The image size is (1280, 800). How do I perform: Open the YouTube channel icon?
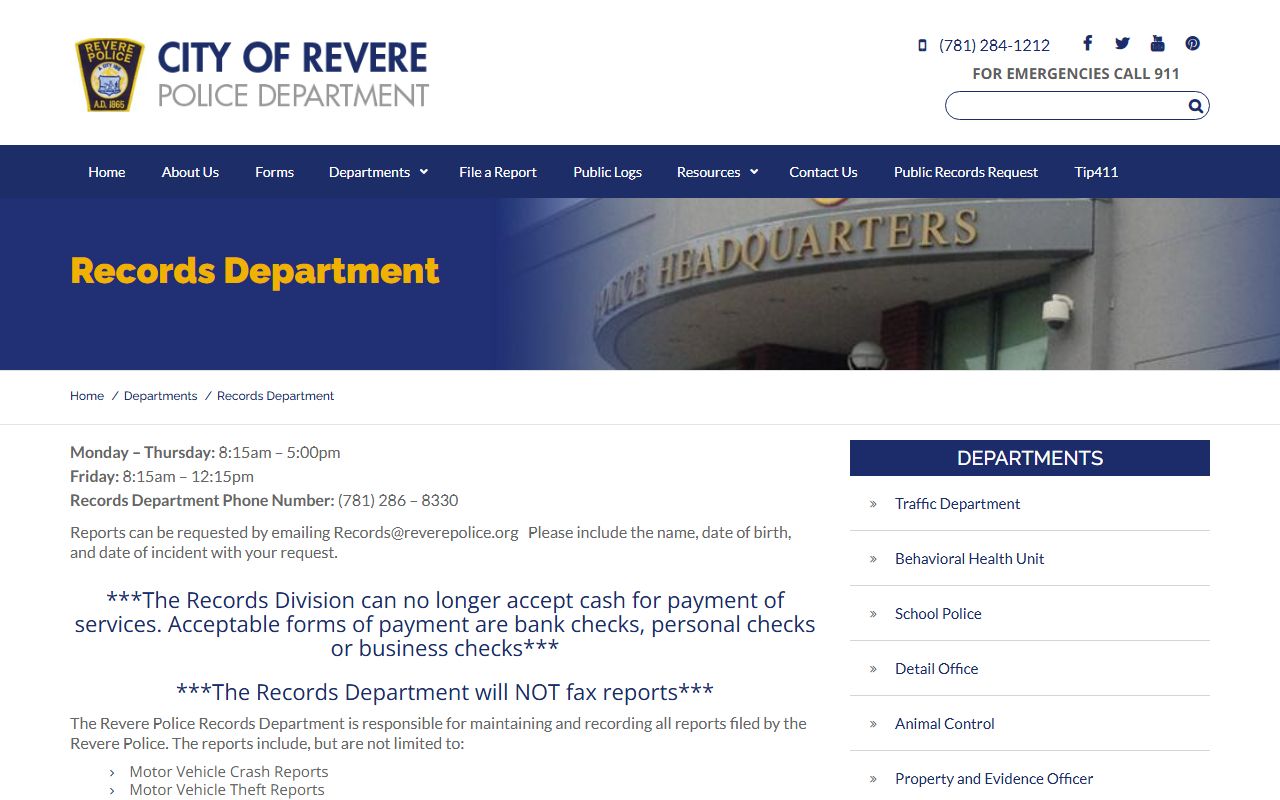[x=1157, y=43]
